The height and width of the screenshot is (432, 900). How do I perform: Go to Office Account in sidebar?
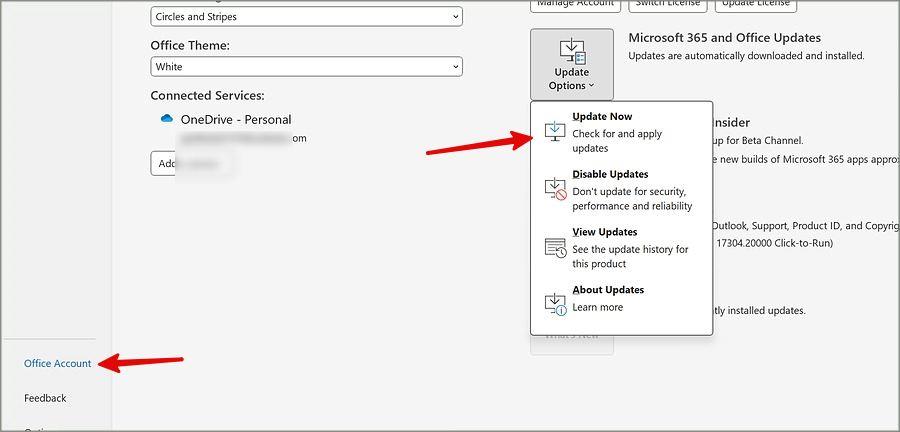(x=57, y=363)
